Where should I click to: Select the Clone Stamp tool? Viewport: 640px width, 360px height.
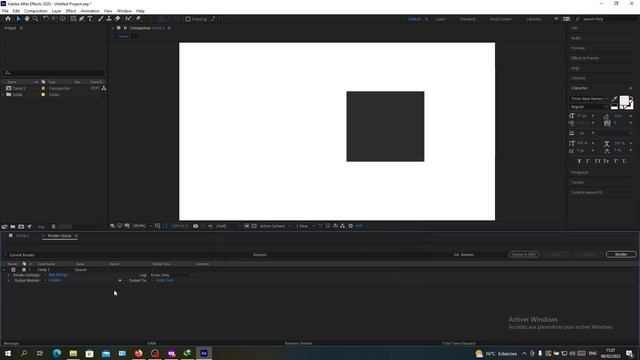point(109,19)
